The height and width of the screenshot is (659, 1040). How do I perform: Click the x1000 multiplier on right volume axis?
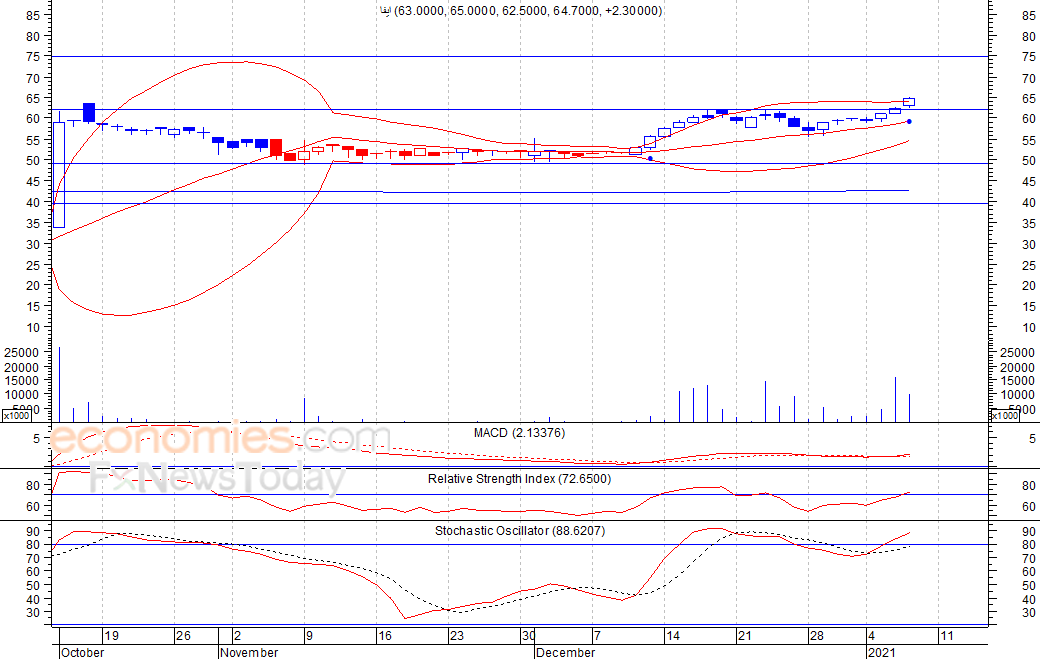(1004, 416)
